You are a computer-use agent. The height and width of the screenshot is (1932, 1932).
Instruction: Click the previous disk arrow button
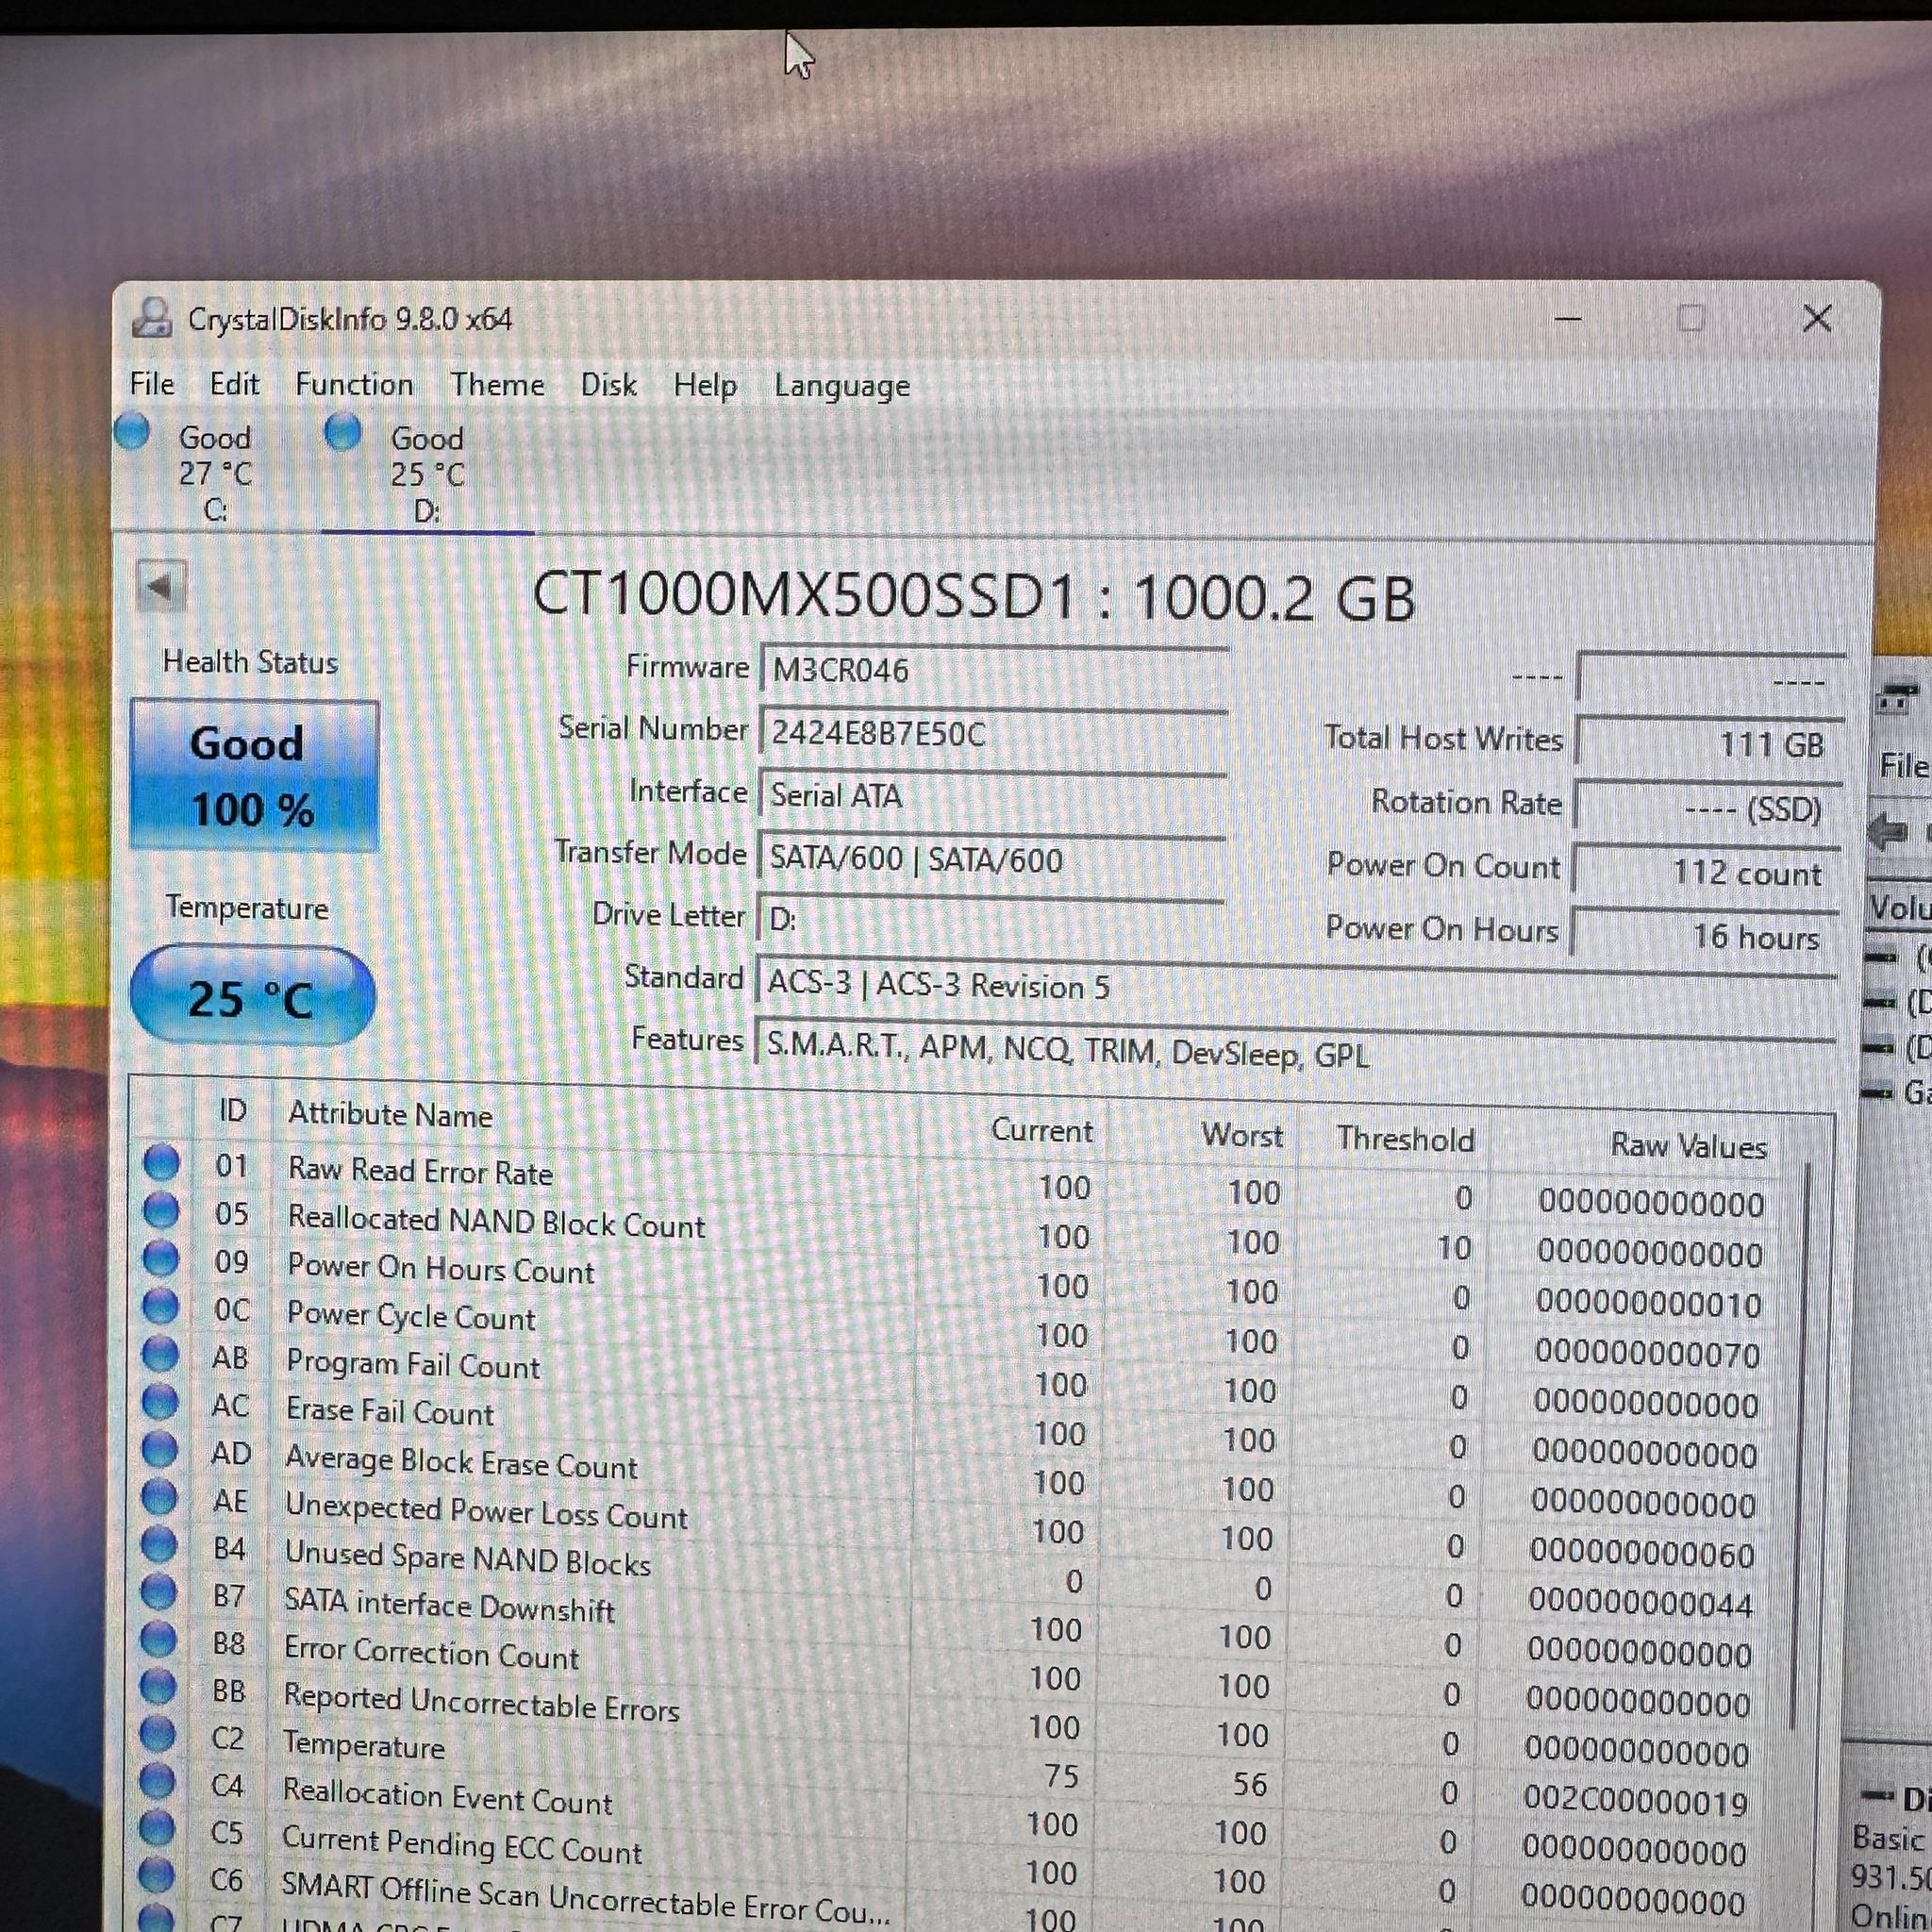tap(161, 587)
